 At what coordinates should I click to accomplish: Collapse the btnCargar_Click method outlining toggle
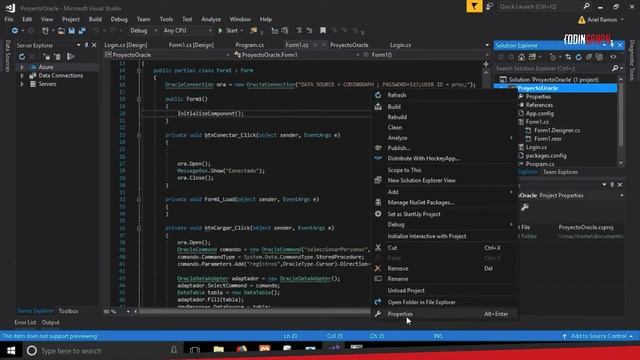coord(139,228)
